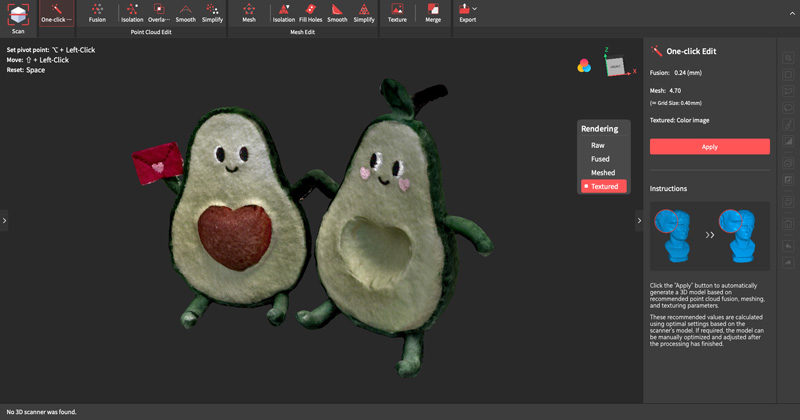Select Fused rendering mode
The width and height of the screenshot is (800, 420).
pos(600,159)
